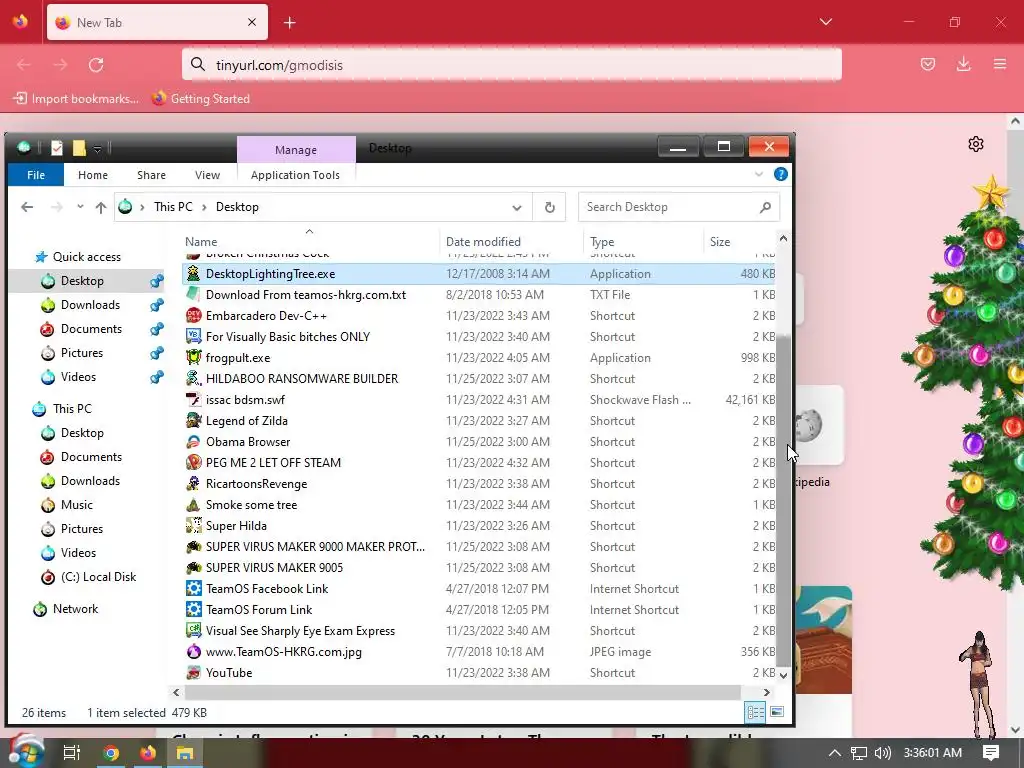
Task: Click the Quick Access Toolbar properties checkmark icon
Action: click(57, 148)
